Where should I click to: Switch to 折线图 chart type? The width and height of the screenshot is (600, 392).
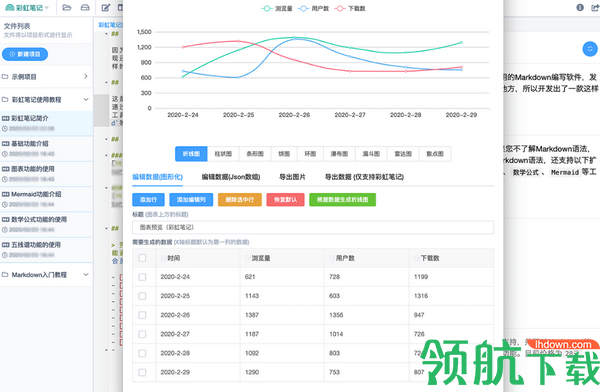[x=191, y=154]
